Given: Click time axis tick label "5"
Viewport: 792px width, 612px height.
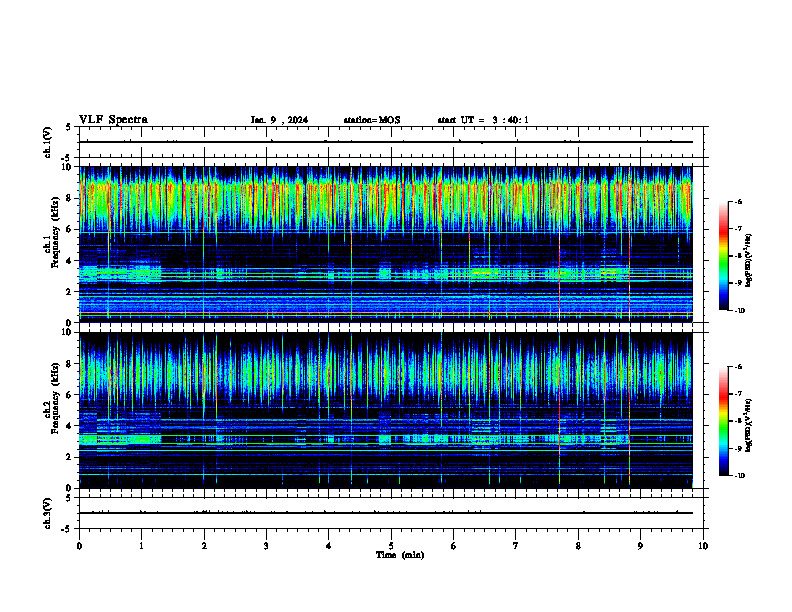Looking at the screenshot, I should (x=391, y=546).
